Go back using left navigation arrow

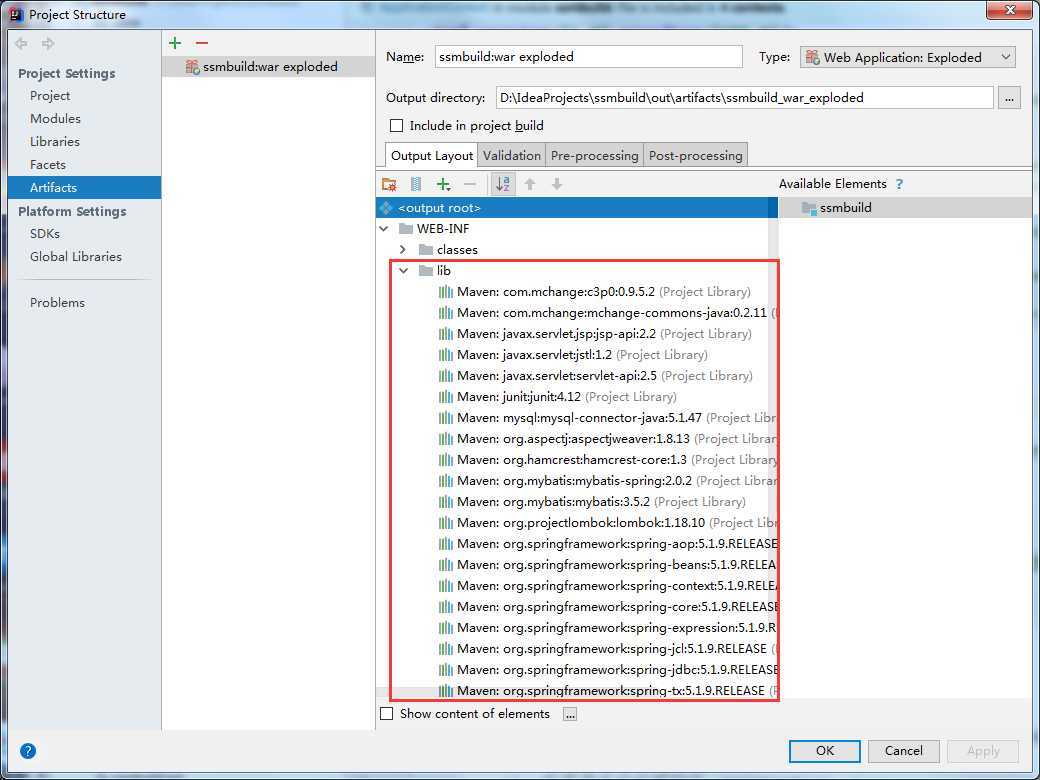click(x=21, y=44)
